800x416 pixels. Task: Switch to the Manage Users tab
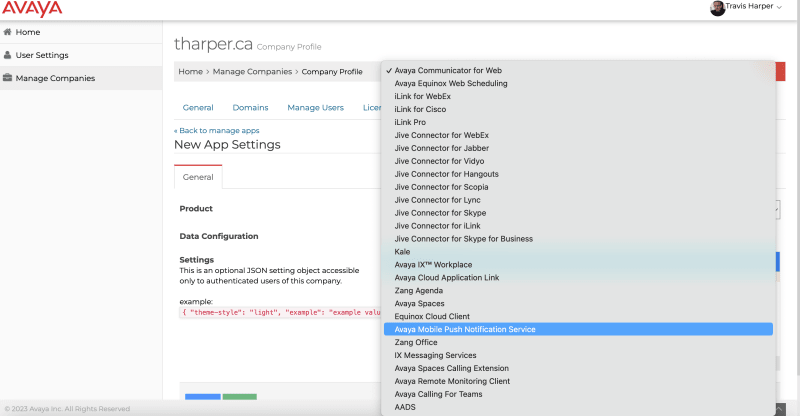click(315, 108)
